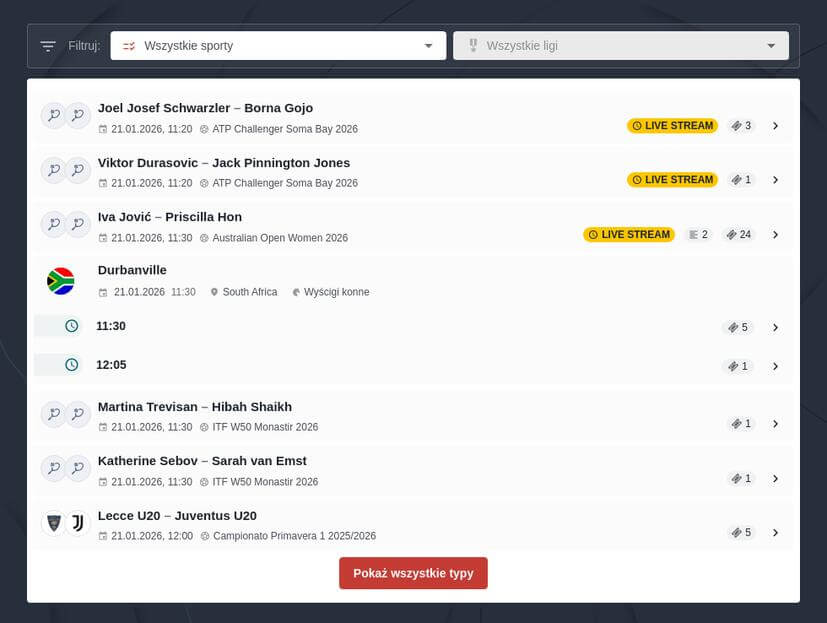Open Katherine Sebov – Sarah van Emst match

[x=202, y=461]
